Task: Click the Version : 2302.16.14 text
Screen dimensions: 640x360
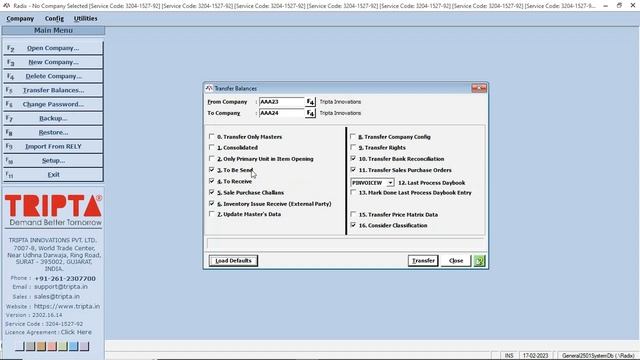Action: [34, 315]
